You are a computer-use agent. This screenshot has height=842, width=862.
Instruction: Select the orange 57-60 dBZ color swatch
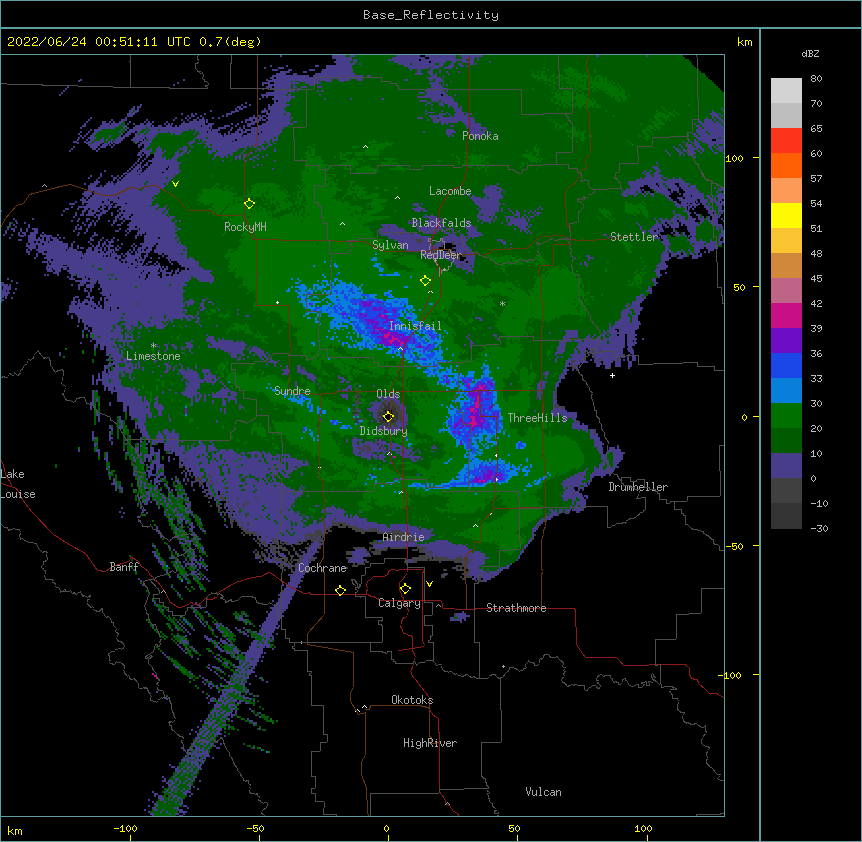[786, 165]
